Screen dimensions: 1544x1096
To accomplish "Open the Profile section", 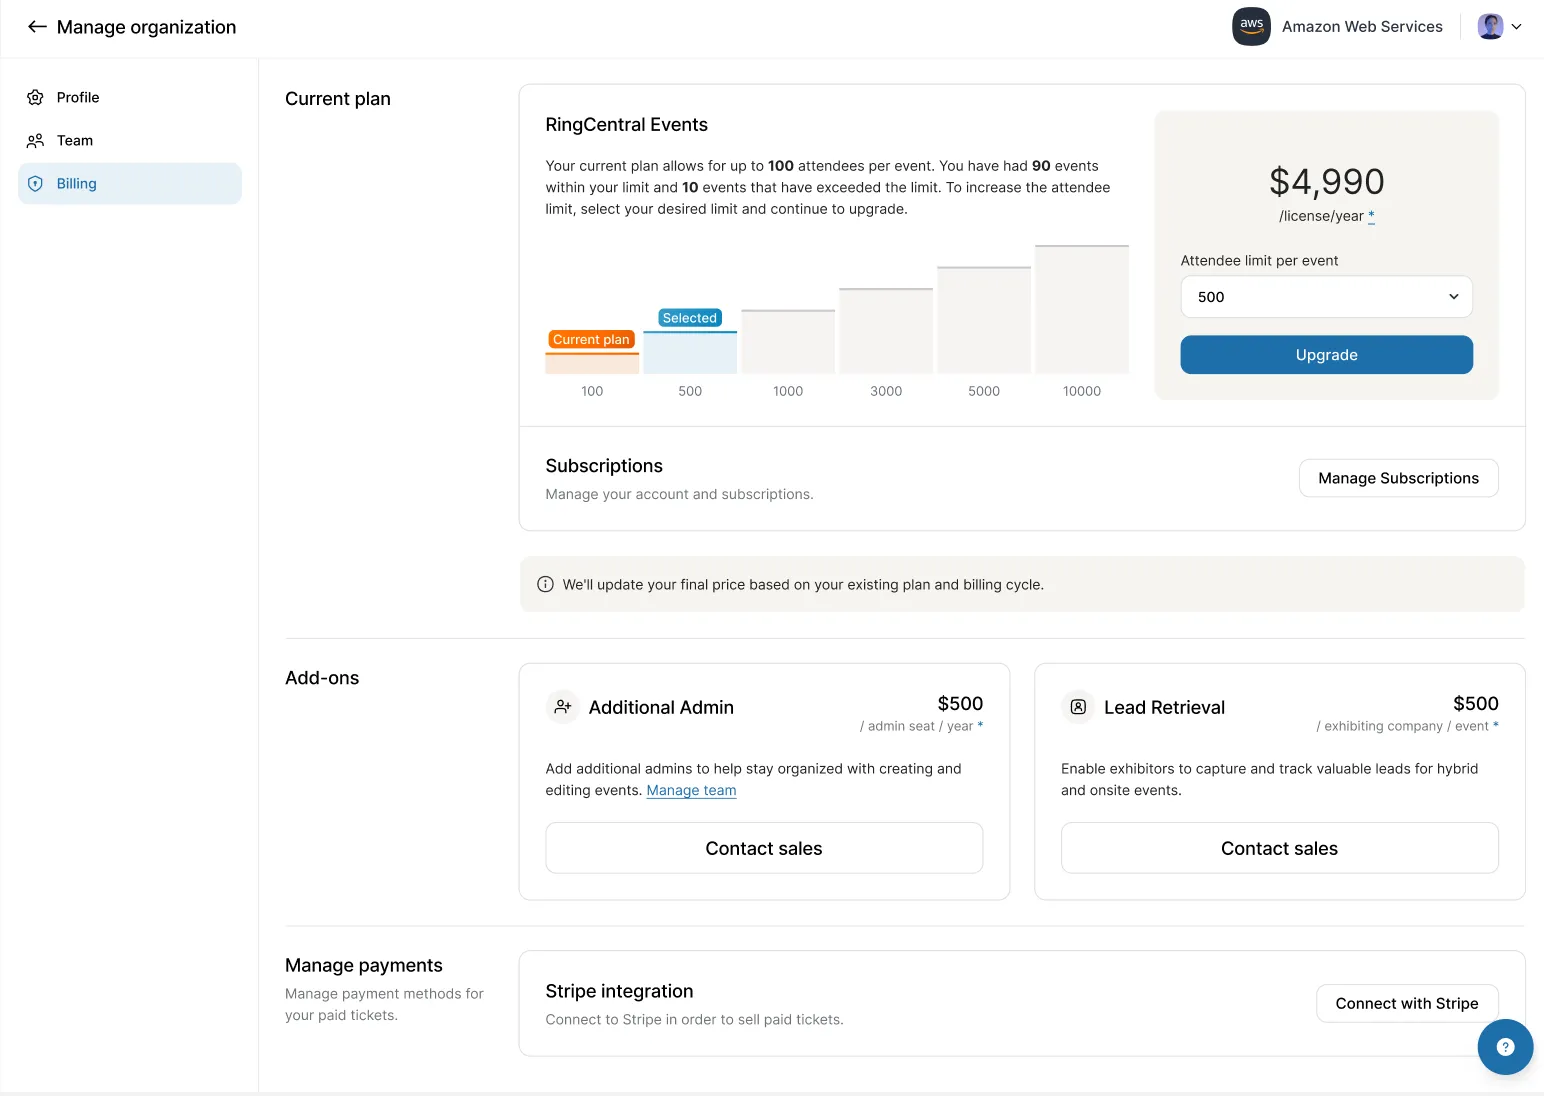I will tap(78, 97).
